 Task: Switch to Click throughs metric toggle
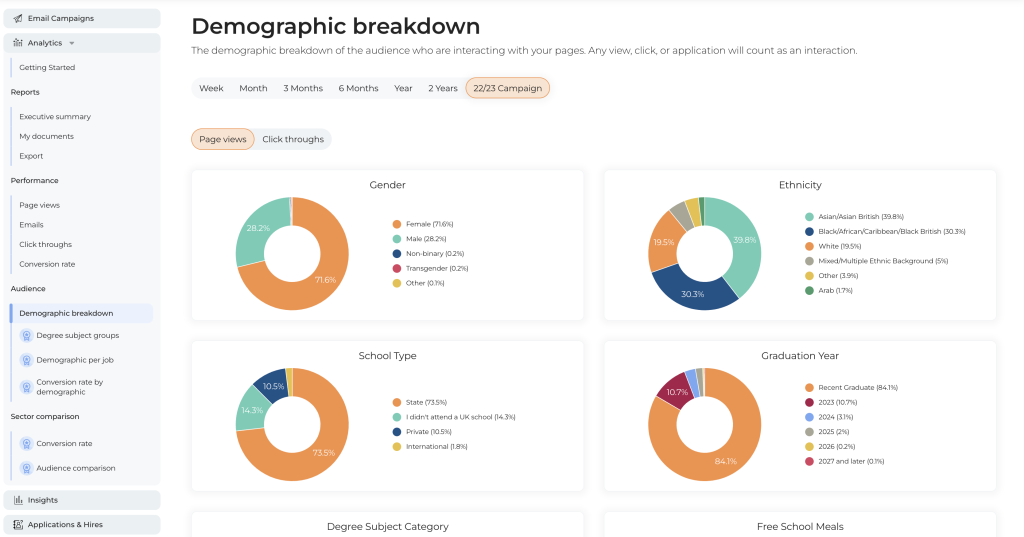293,139
